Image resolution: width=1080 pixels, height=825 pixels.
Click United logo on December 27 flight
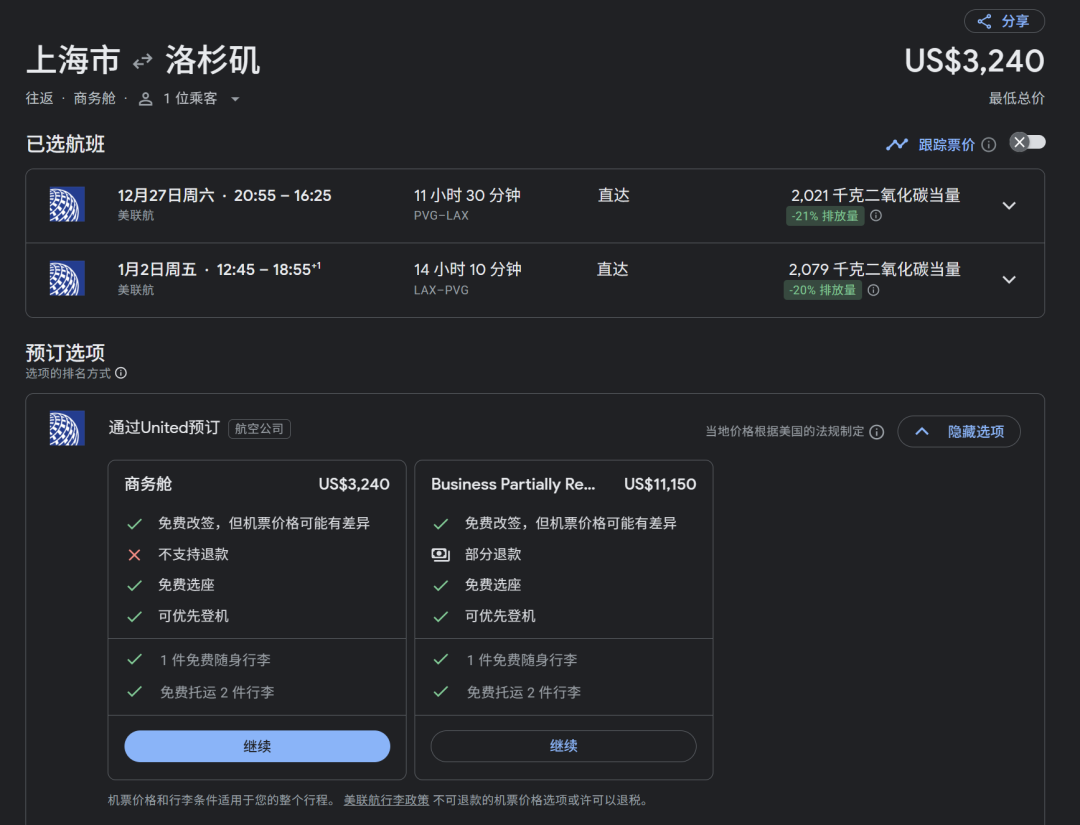click(67, 204)
